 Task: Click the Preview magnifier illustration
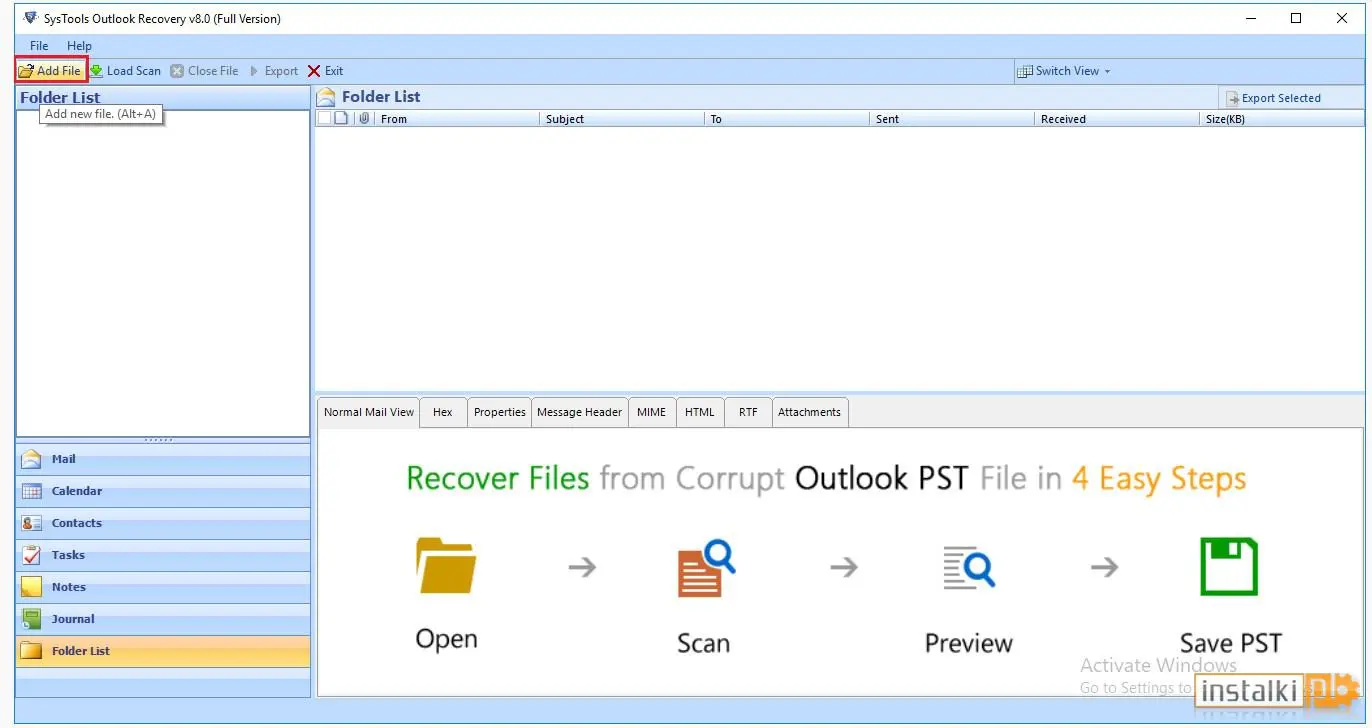click(x=968, y=568)
